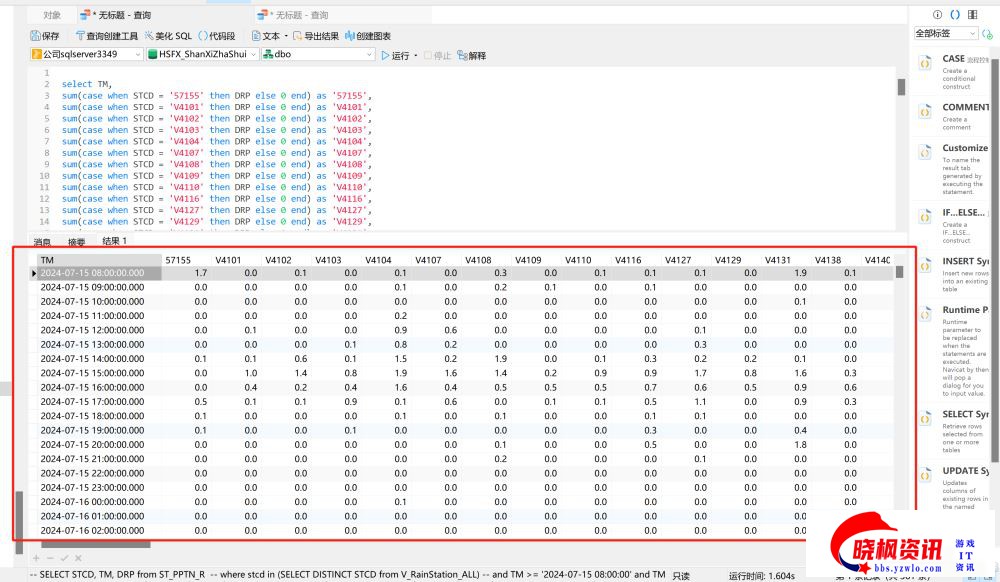Open the code snippet (代码段) tool
The image size is (1000, 582).
tap(217, 36)
